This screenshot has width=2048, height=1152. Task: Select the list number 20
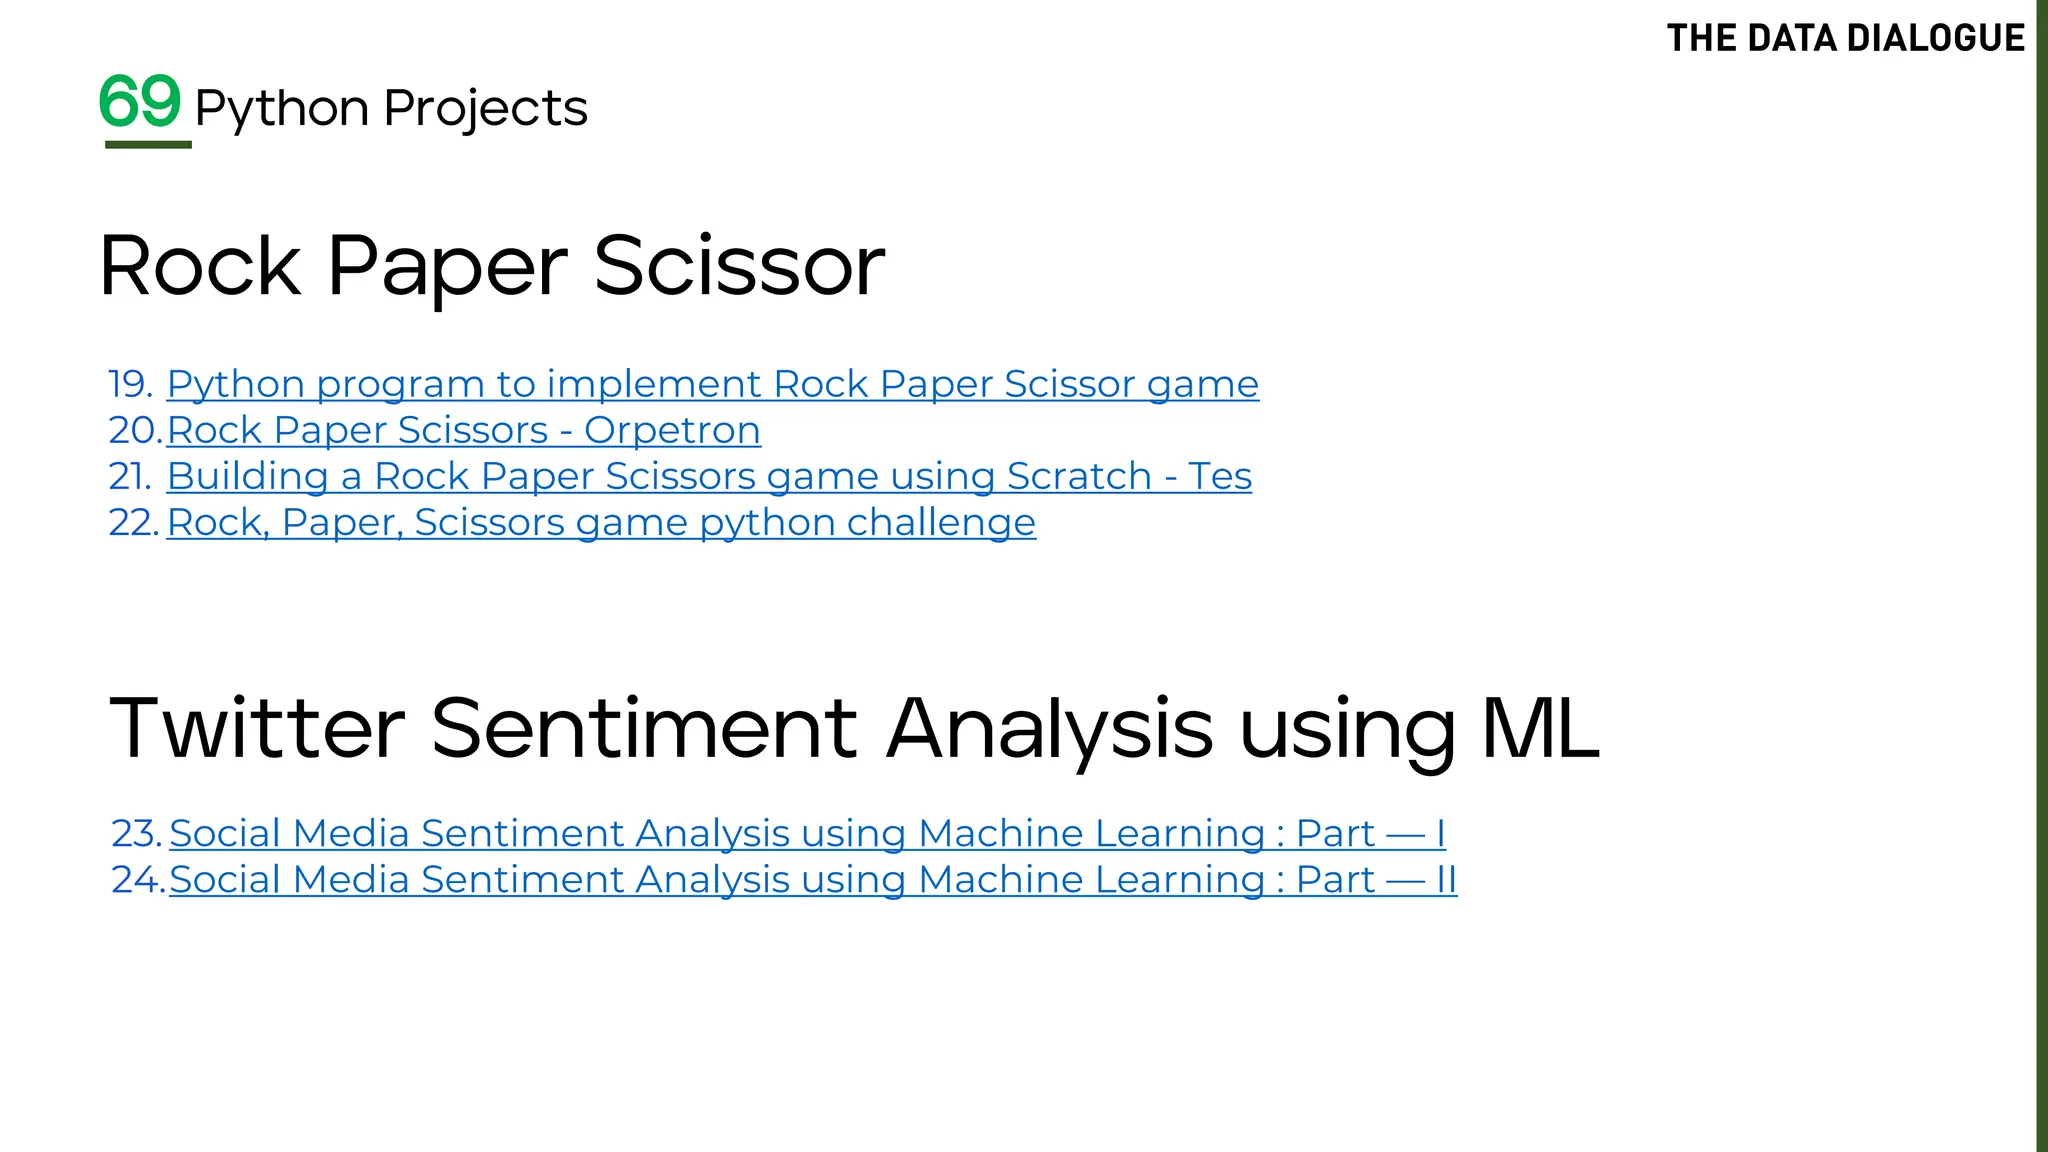[x=135, y=430]
